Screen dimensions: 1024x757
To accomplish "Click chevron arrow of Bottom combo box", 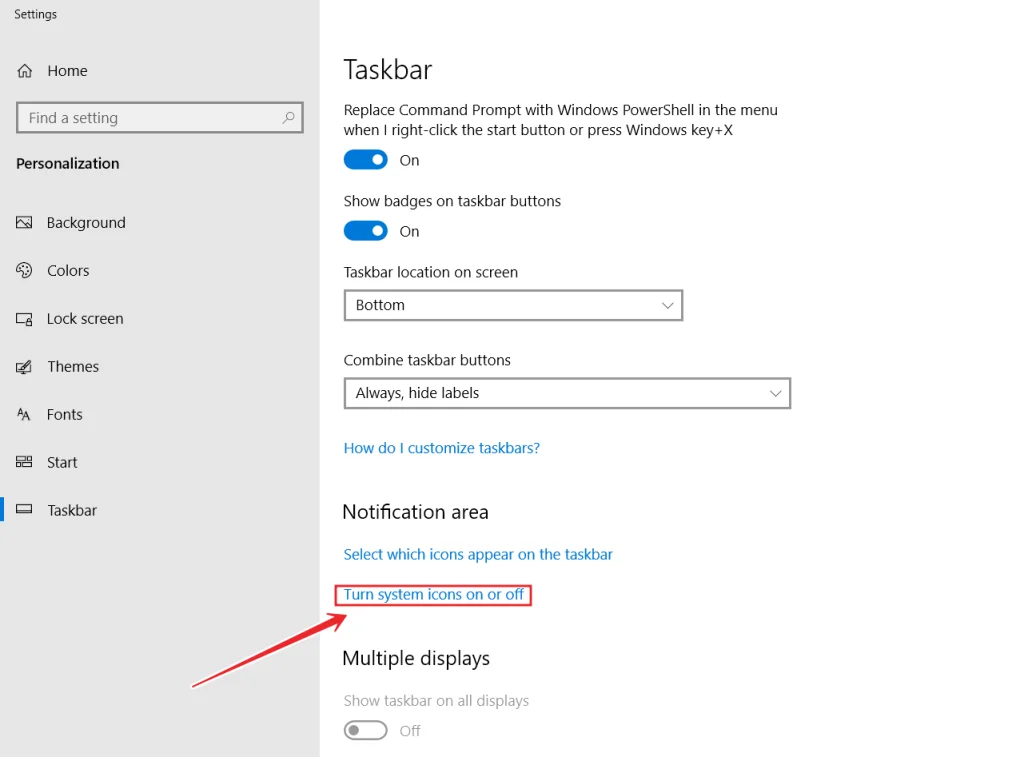I will (x=667, y=305).
